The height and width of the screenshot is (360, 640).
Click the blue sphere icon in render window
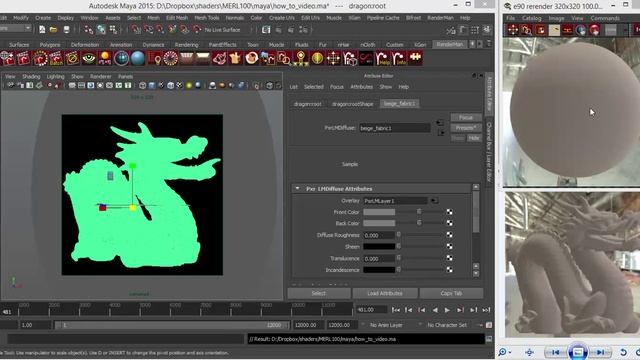pos(581,30)
